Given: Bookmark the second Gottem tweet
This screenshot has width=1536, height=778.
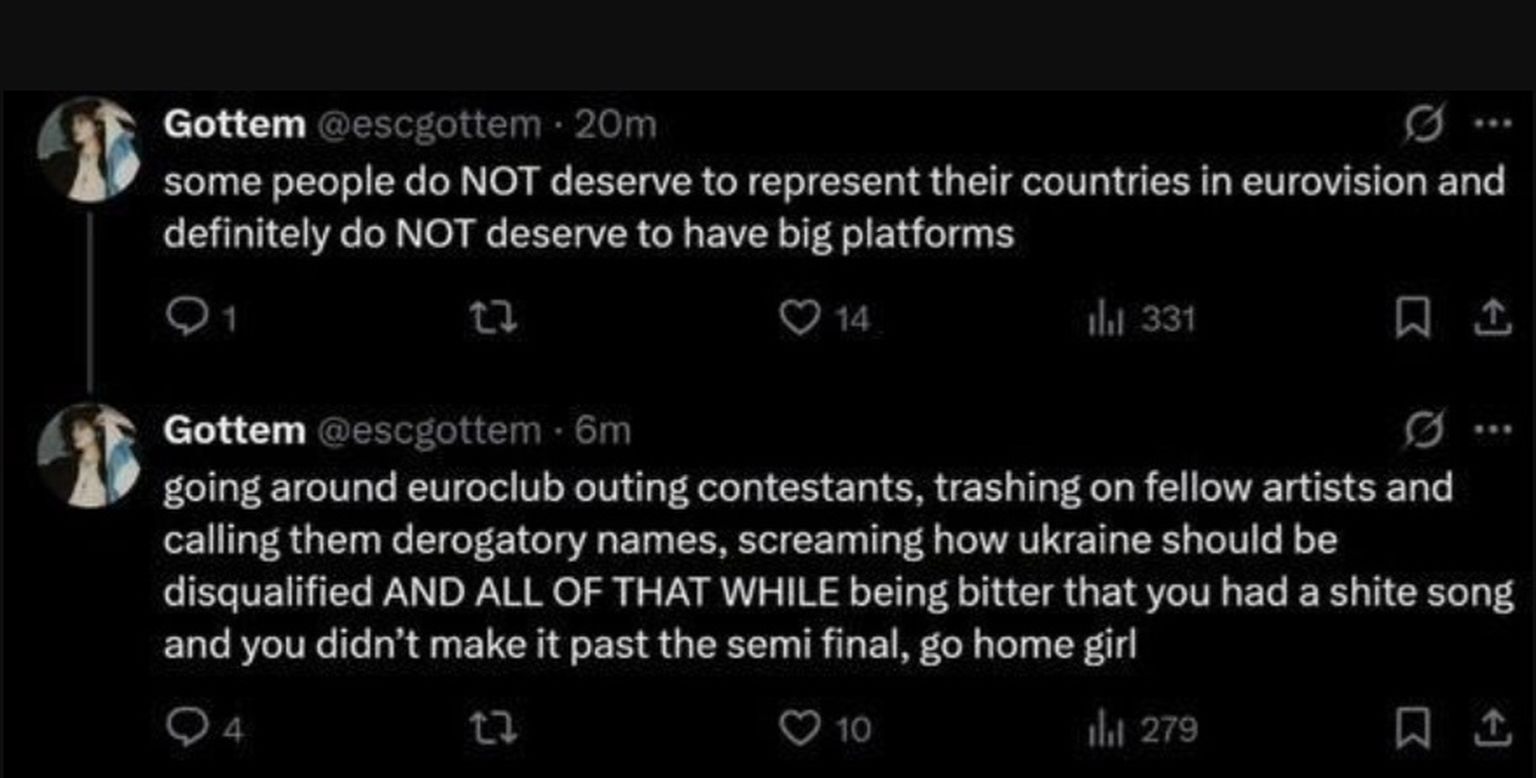Looking at the screenshot, I should click(1411, 730).
